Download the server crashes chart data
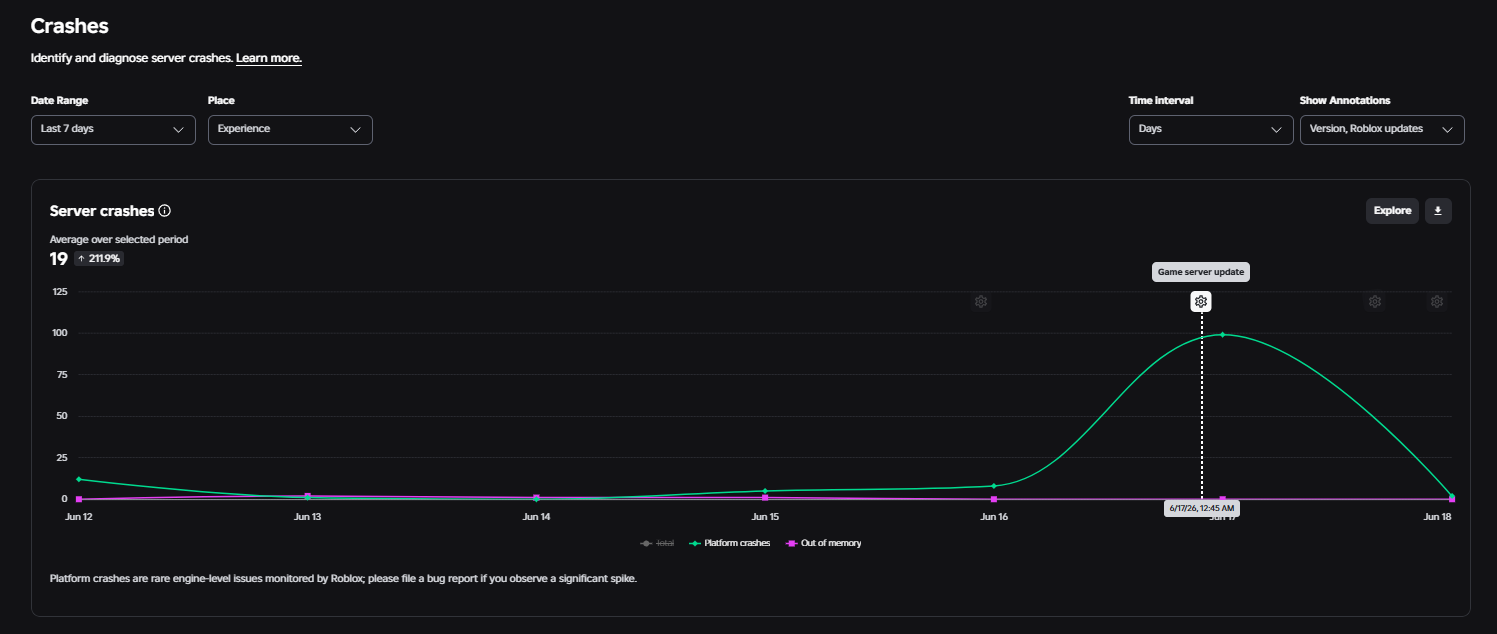 pyautogui.click(x=1438, y=211)
